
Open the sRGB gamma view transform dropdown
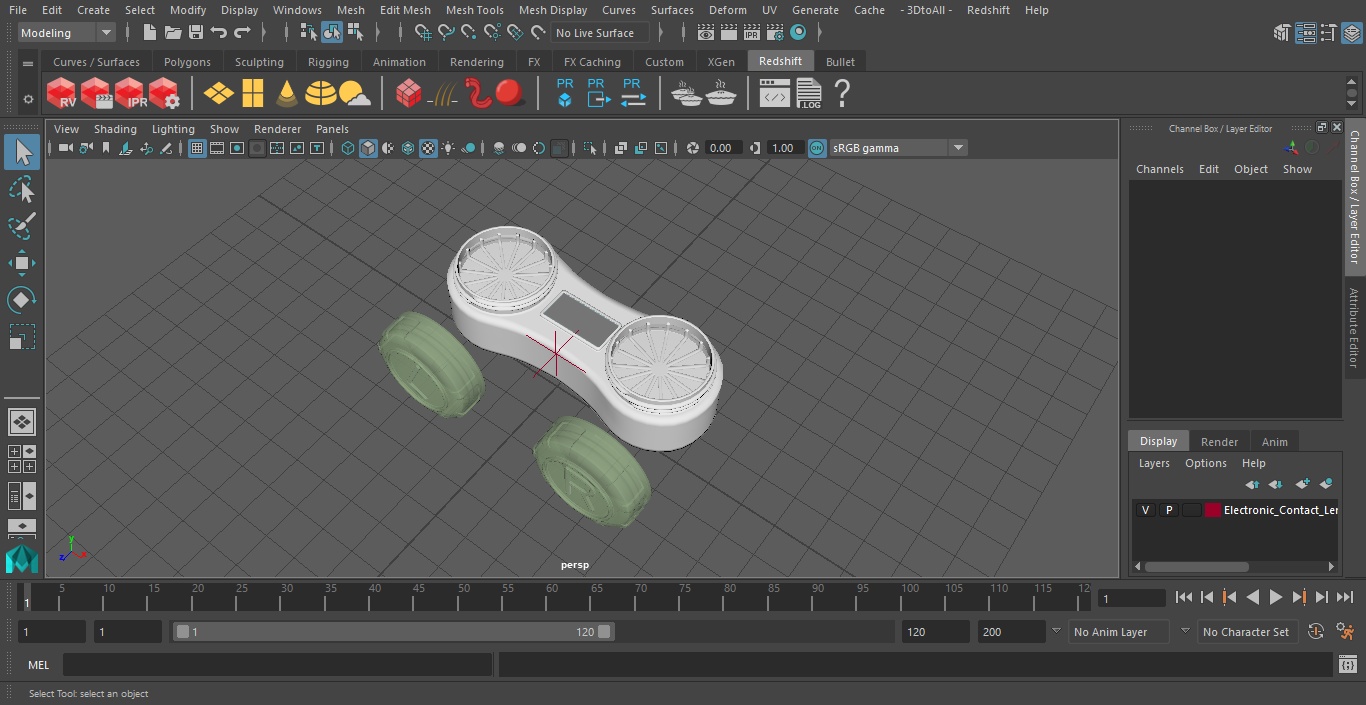pyautogui.click(x=897, y=148)
